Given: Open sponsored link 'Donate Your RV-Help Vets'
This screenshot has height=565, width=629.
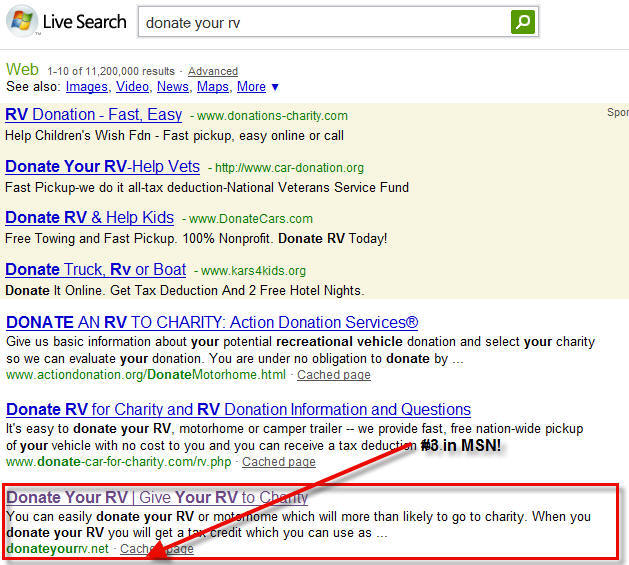Looking at the screenshot, I should coord(102,167).
